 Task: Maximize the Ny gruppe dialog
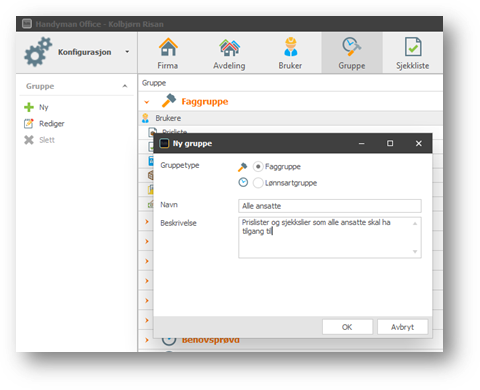click(x=390, y=143)
